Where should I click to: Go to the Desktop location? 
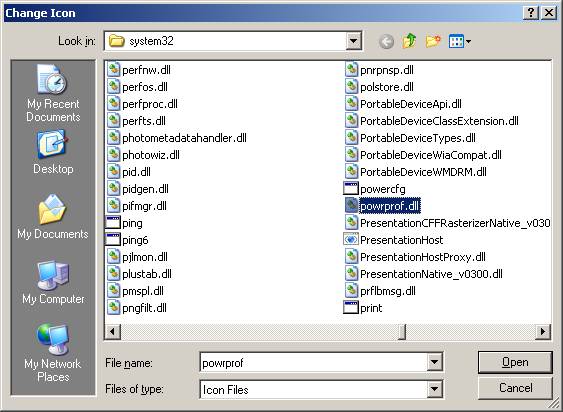[53, 152]
